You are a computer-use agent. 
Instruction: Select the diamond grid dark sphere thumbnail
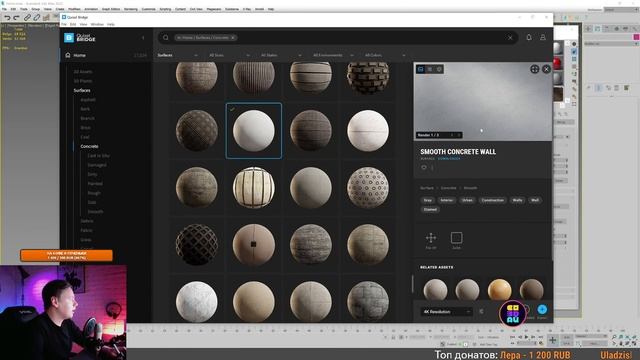(197, 244)
